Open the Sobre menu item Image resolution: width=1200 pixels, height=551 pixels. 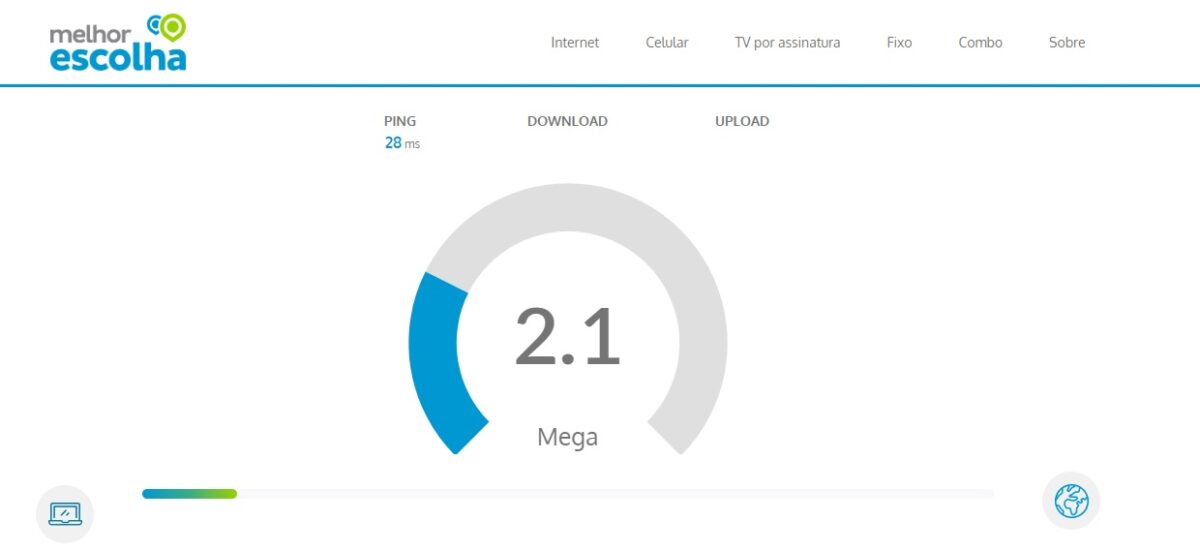point(1067,43)
